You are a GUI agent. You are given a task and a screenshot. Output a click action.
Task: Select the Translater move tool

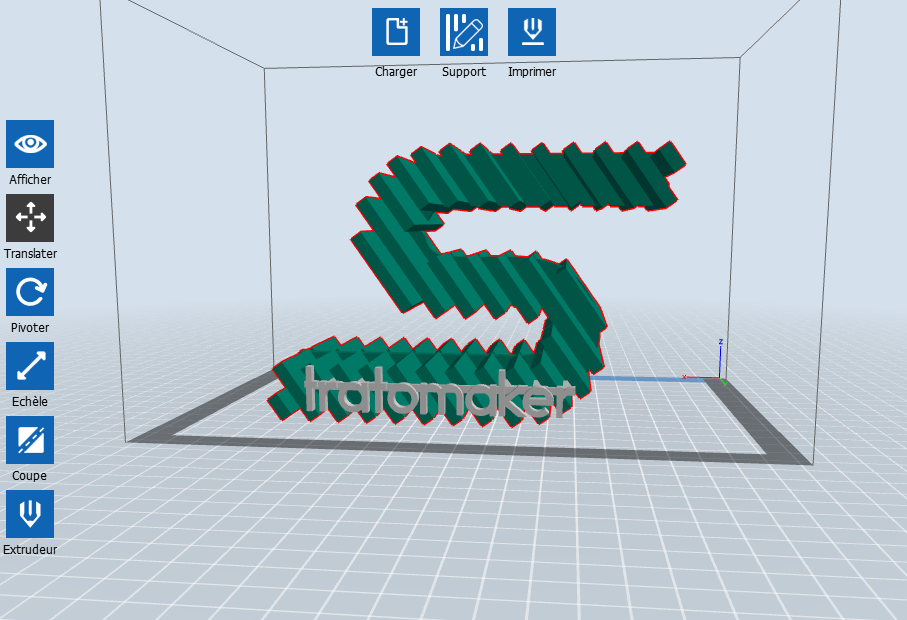30,218
